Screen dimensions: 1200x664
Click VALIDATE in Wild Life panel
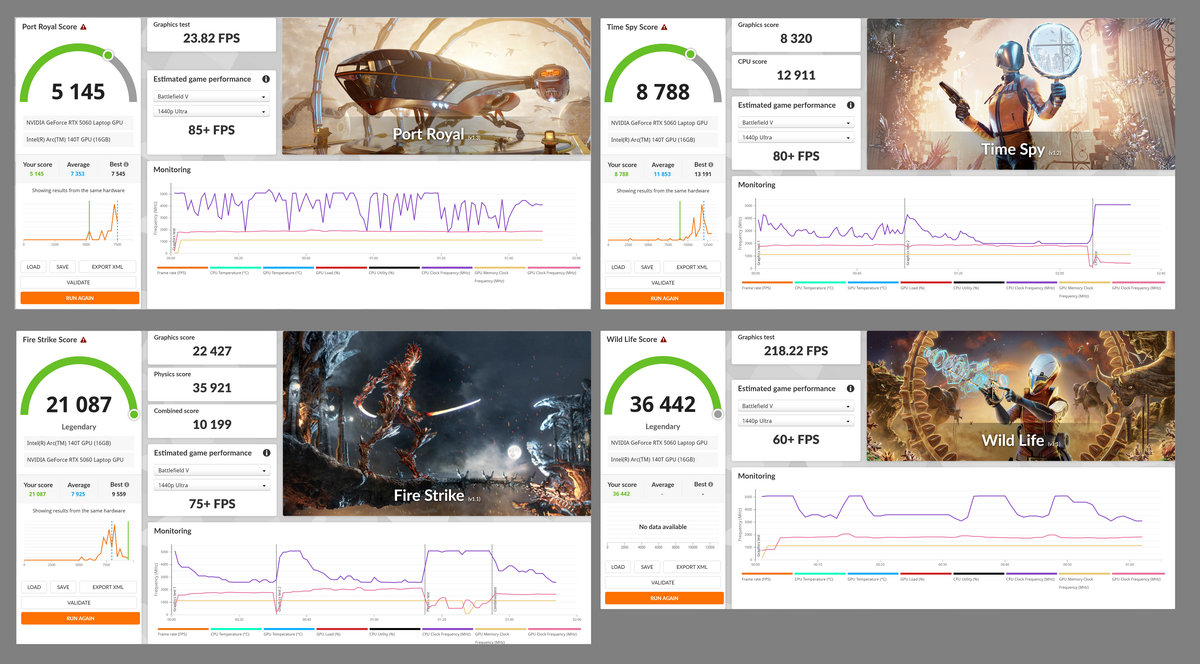click(664, 582)
